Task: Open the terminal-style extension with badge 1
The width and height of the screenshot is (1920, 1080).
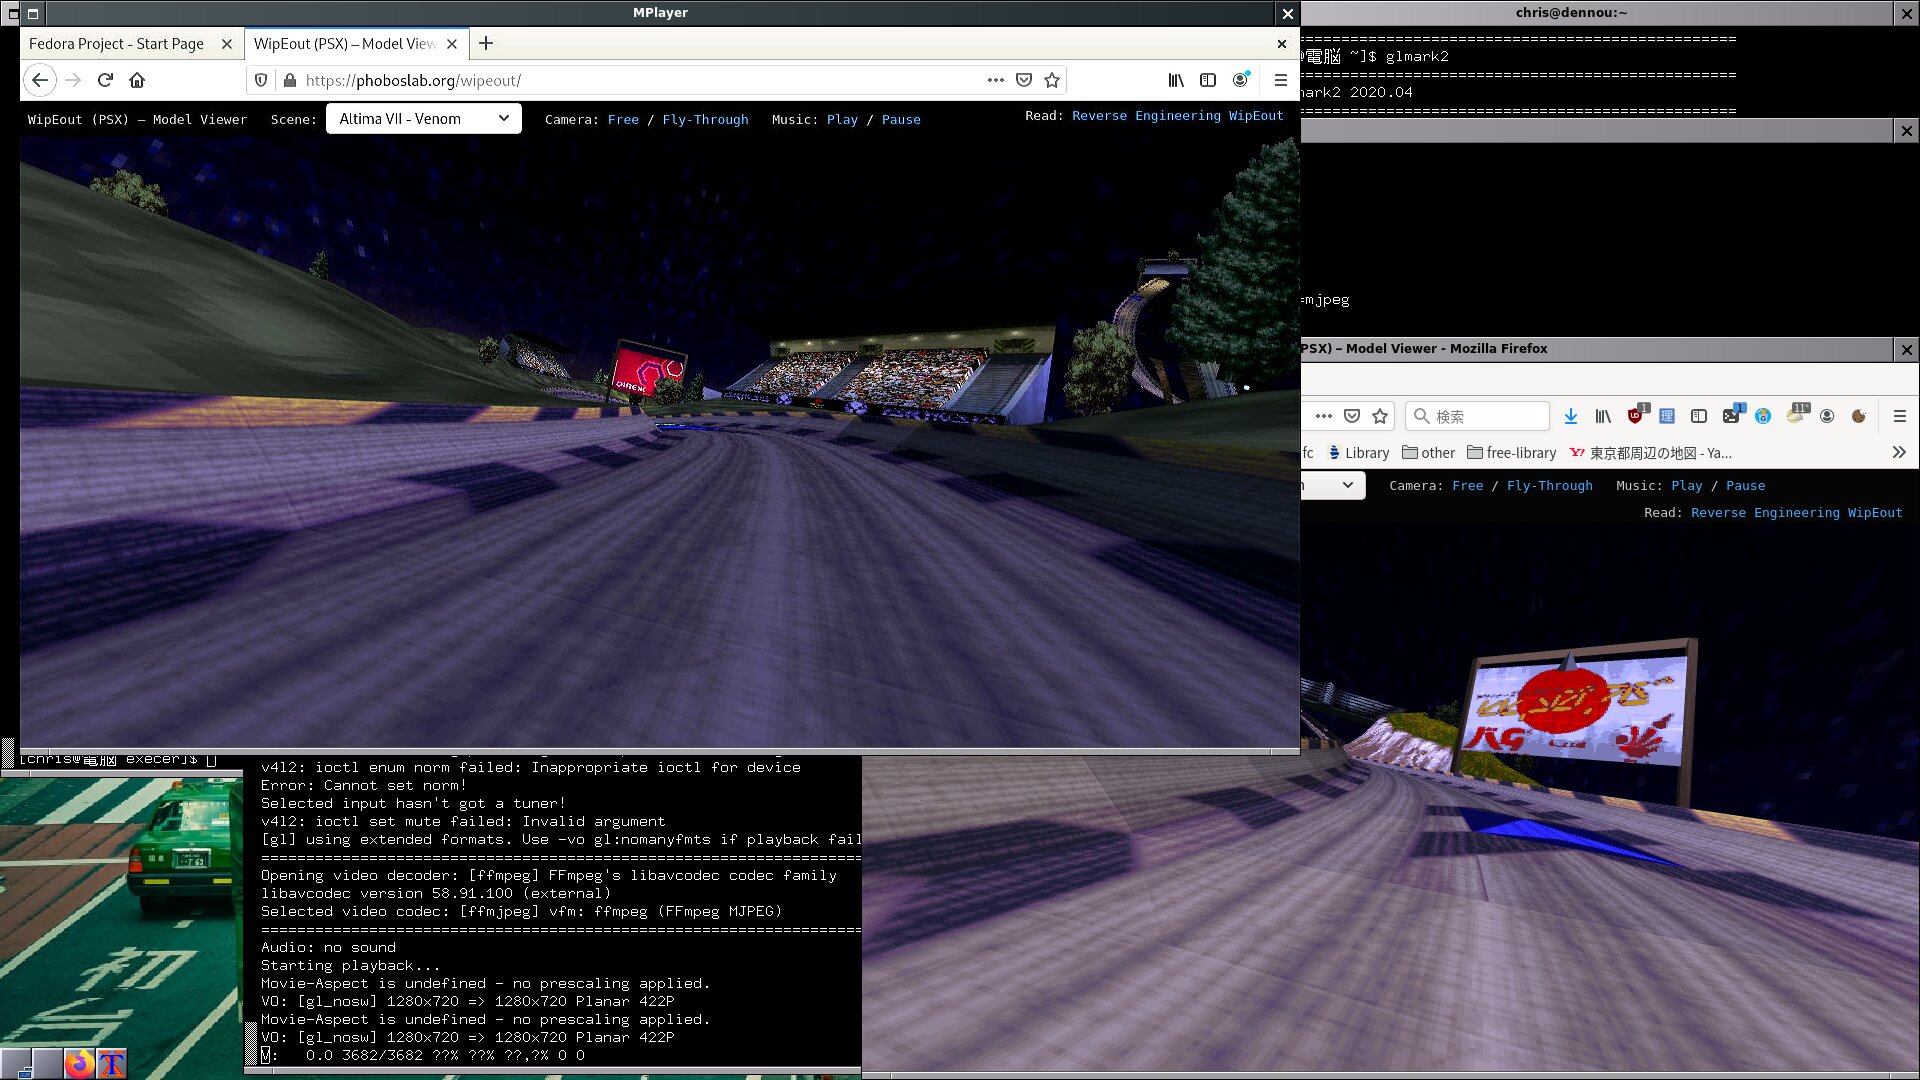Action: click(1732, 416)
